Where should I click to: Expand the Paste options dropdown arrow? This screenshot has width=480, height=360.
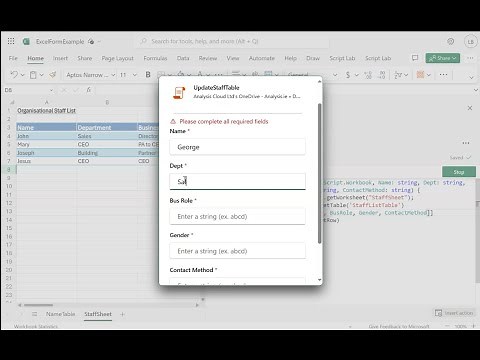point(41,75)
